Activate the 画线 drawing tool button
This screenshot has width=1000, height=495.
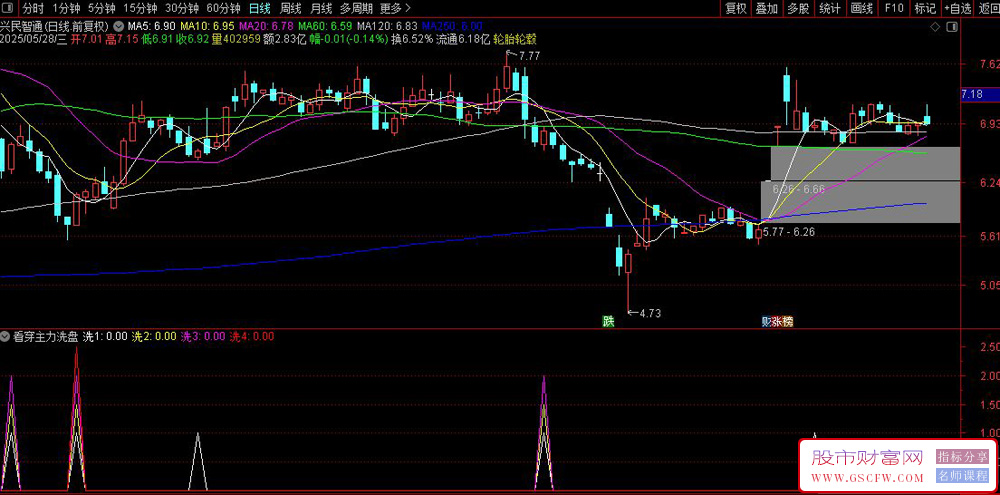coord(861,8)
